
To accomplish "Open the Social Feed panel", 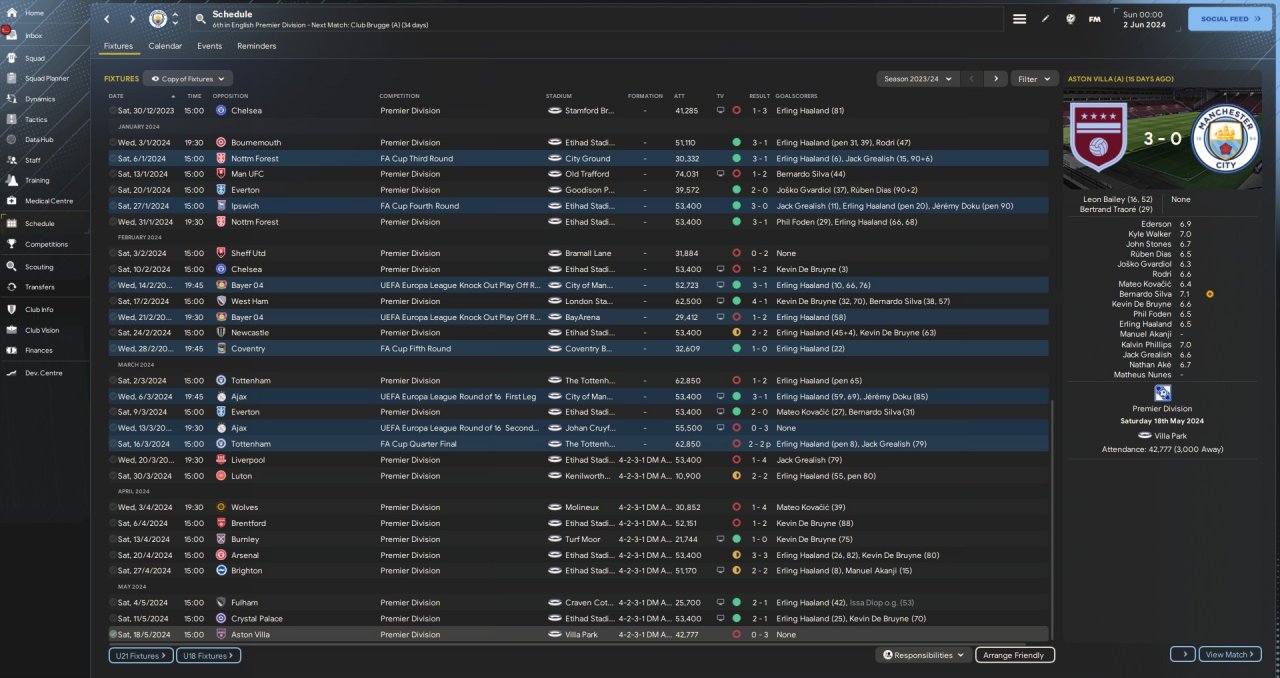I will [1230, 19].
